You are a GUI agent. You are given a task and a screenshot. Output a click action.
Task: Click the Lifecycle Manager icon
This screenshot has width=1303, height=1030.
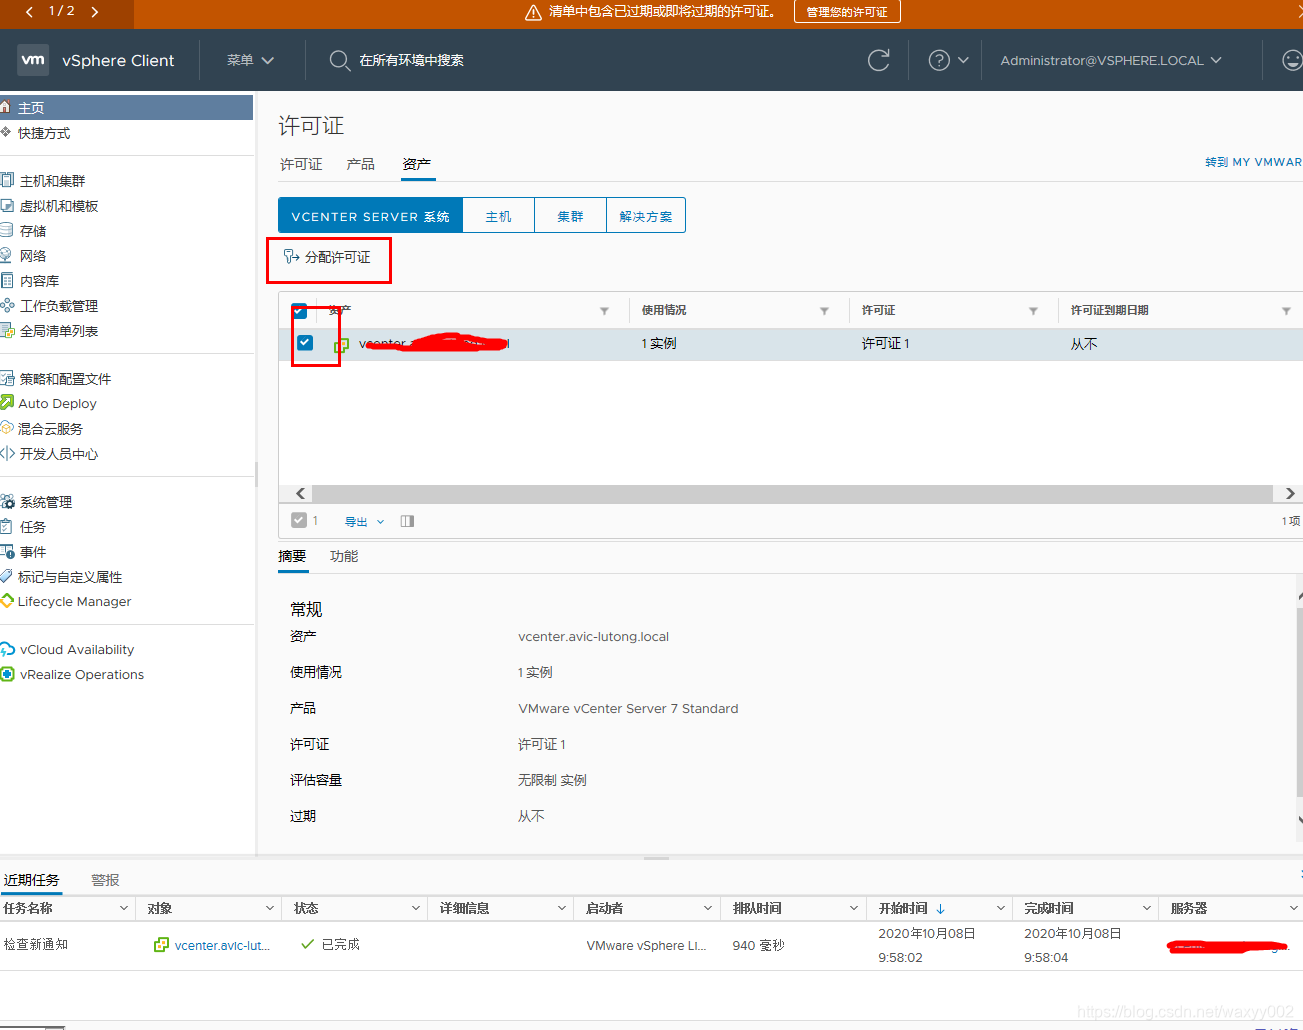7,601
